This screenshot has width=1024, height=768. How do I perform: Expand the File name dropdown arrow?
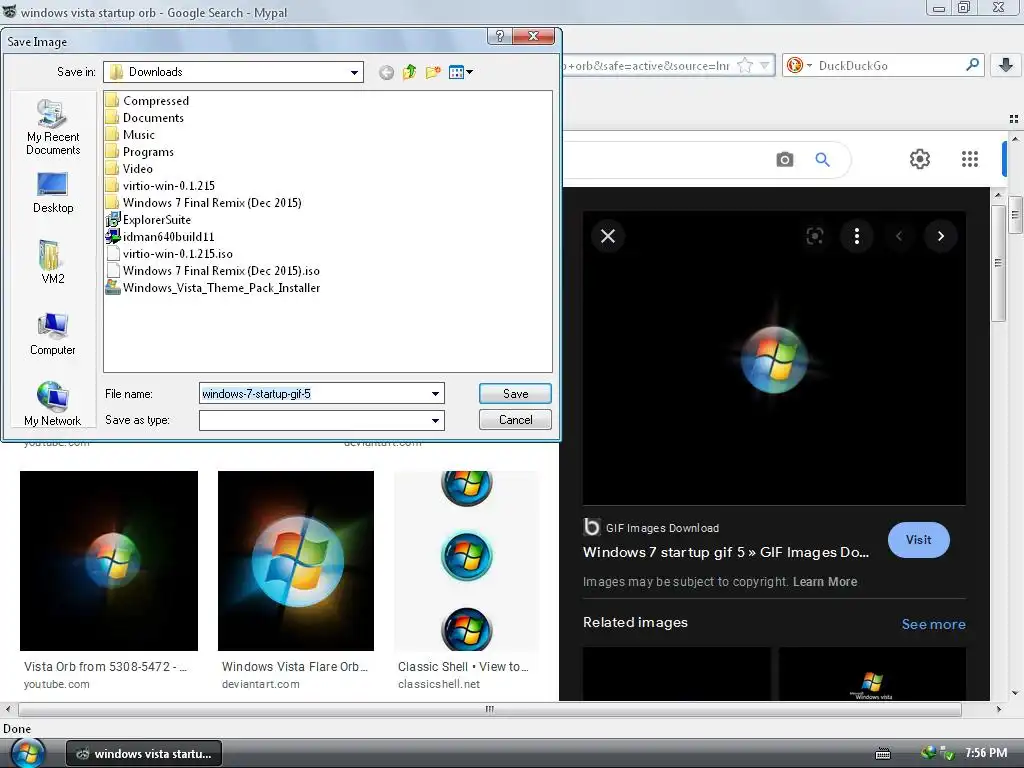tap(435, 394)
